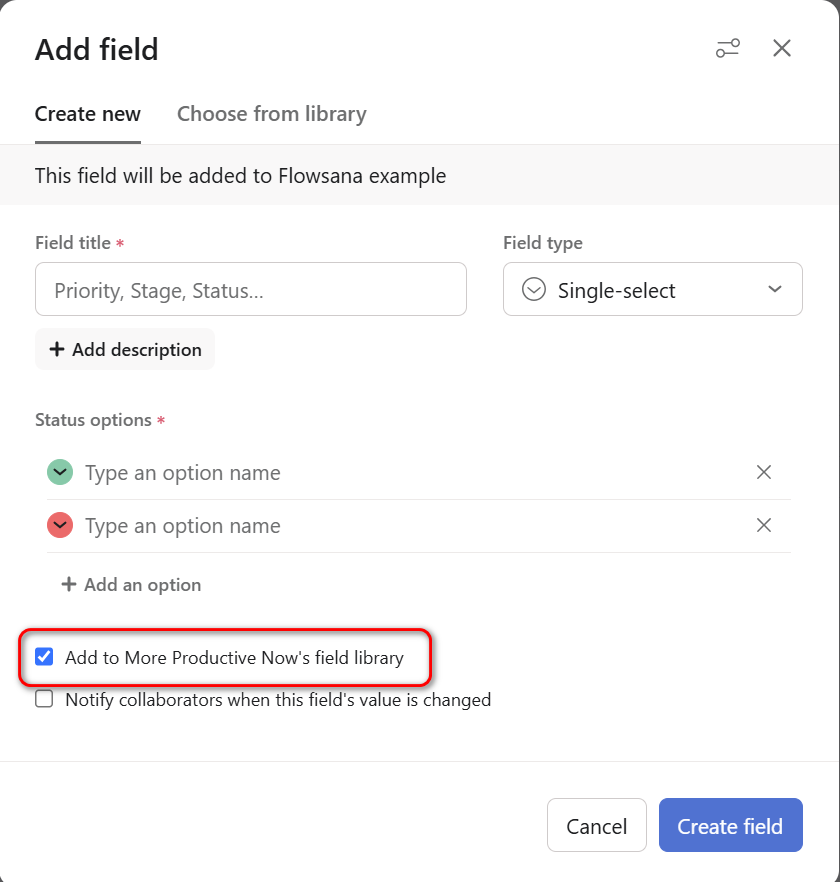
Task: Remove the first status option
Action: pyautogui.click(x=764, y=472)
